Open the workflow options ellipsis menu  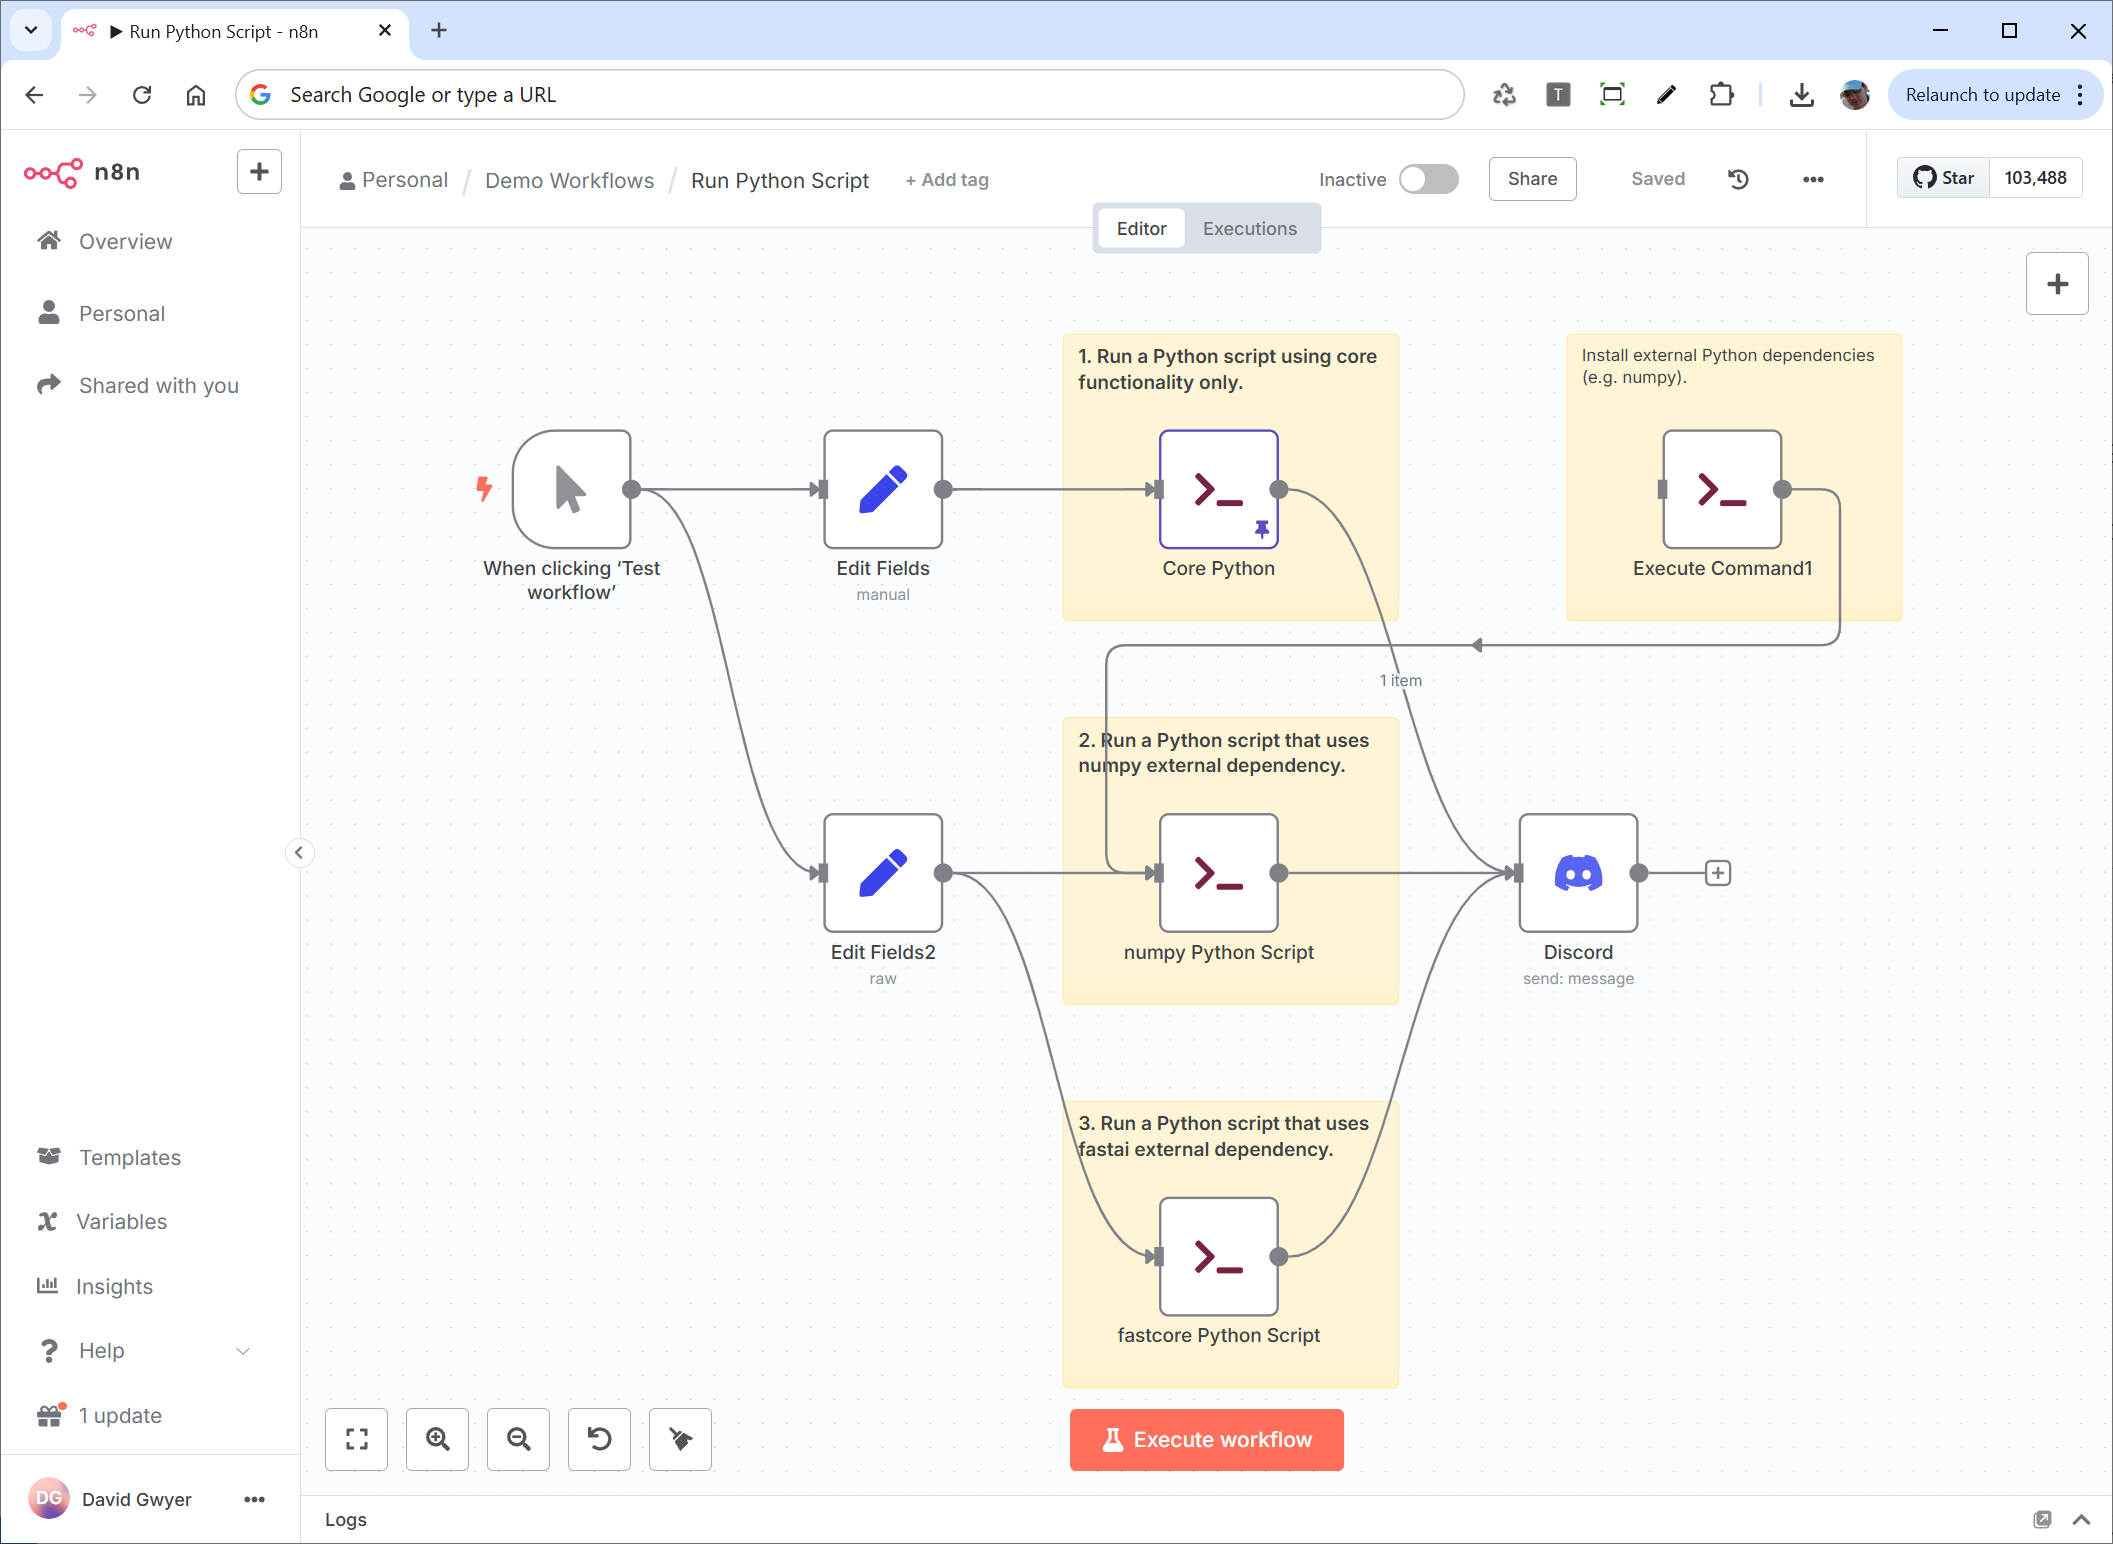pyautogui.click(x=1812, y=179)
